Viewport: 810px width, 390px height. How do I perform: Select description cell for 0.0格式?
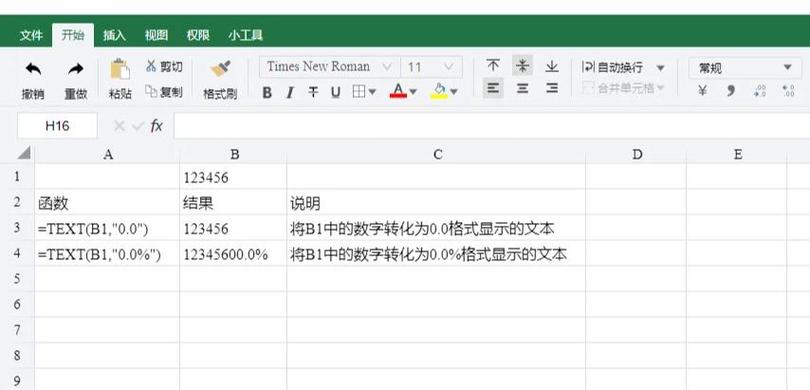[437, 228]
